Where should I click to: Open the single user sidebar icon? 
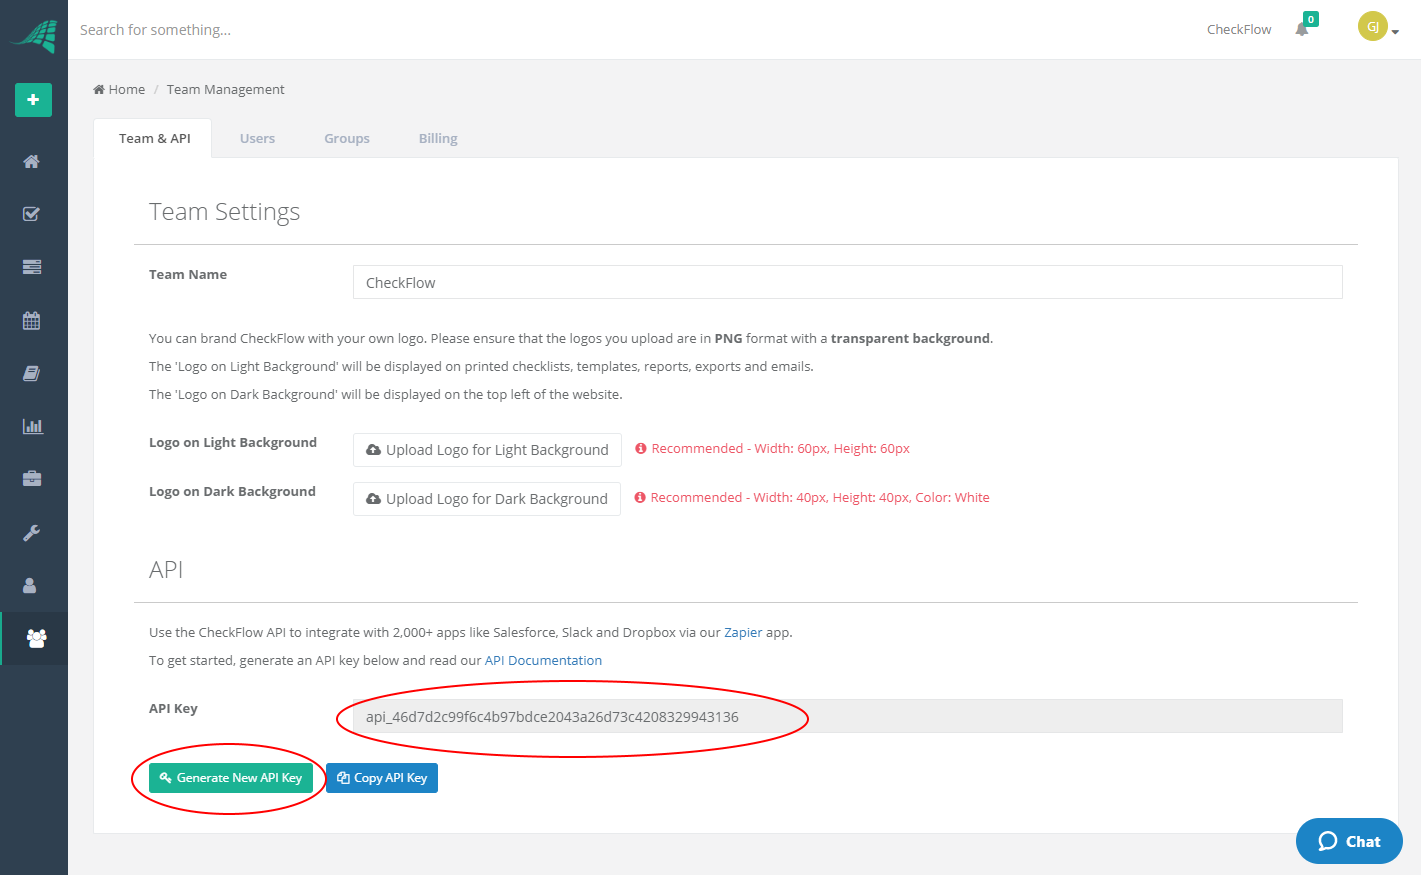click(x=30, y=586)
